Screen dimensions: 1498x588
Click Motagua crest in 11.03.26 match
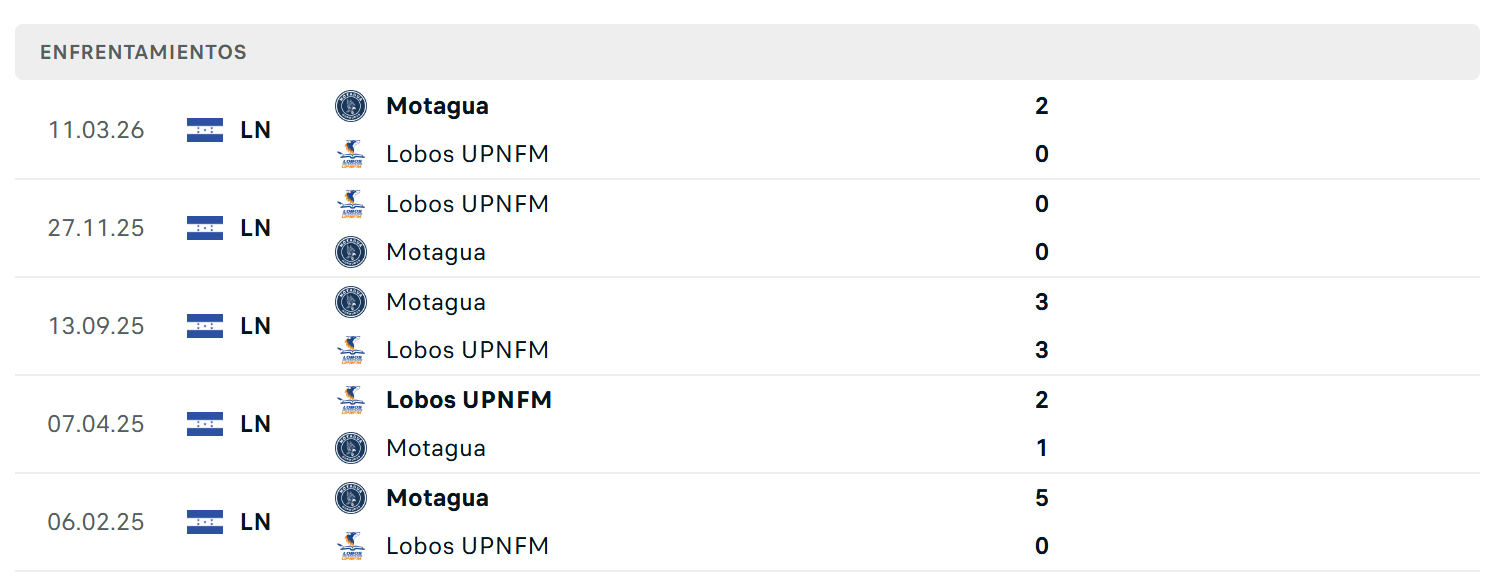[x=351, y=106]
